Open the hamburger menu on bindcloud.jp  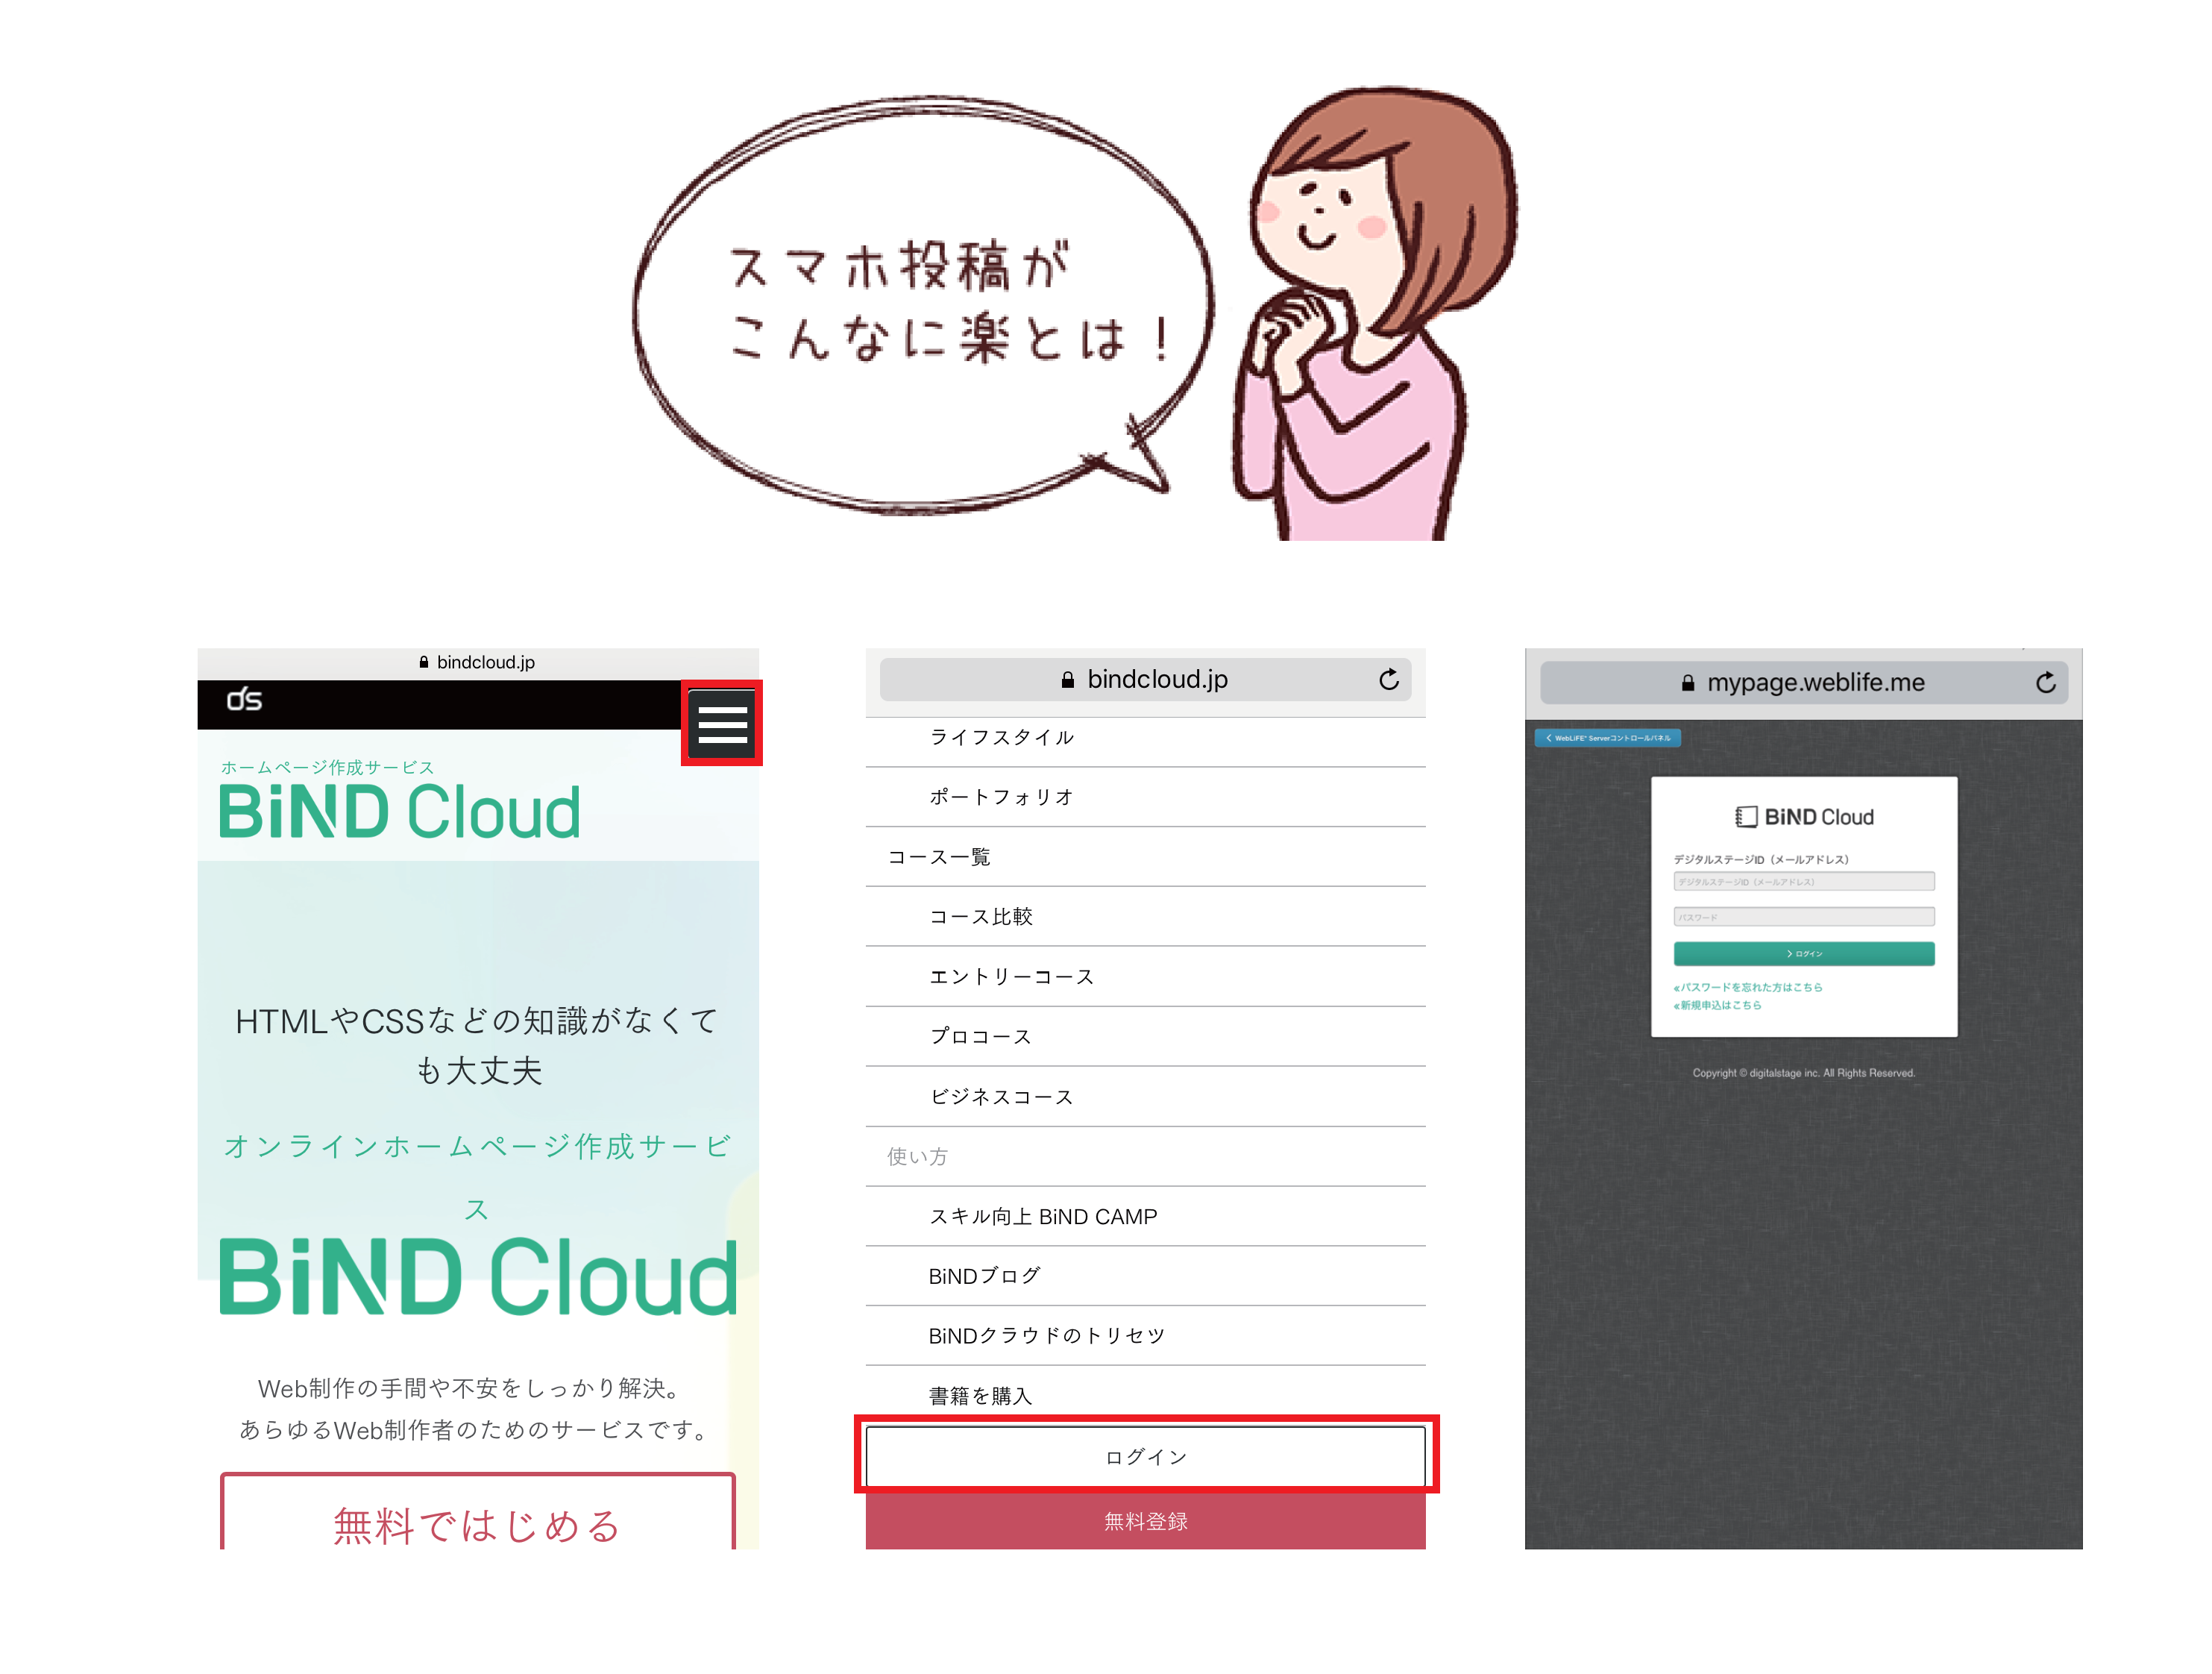pyautogui.click(x=722, y=723)
